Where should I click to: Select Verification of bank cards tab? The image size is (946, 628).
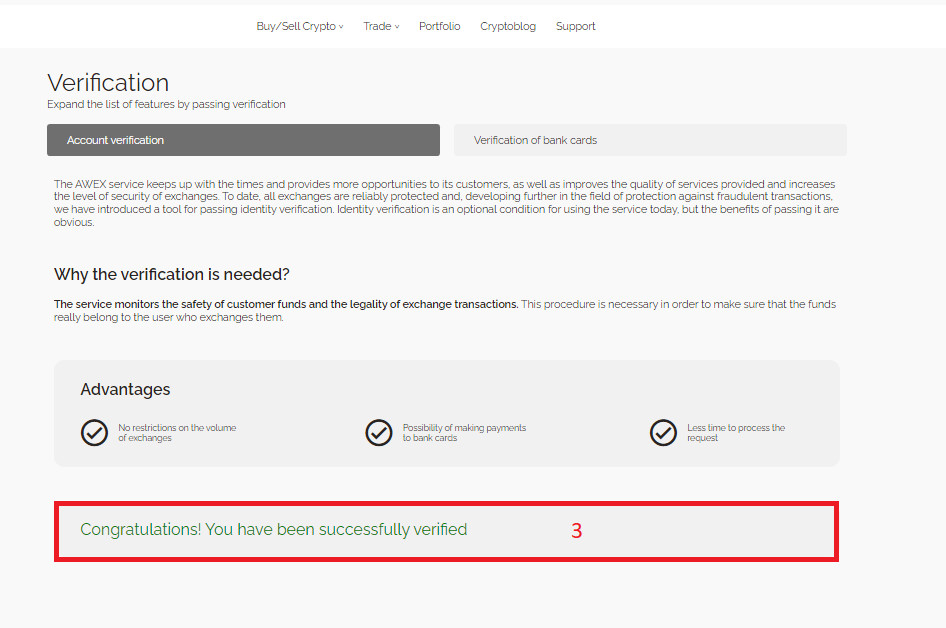[650, 140]
